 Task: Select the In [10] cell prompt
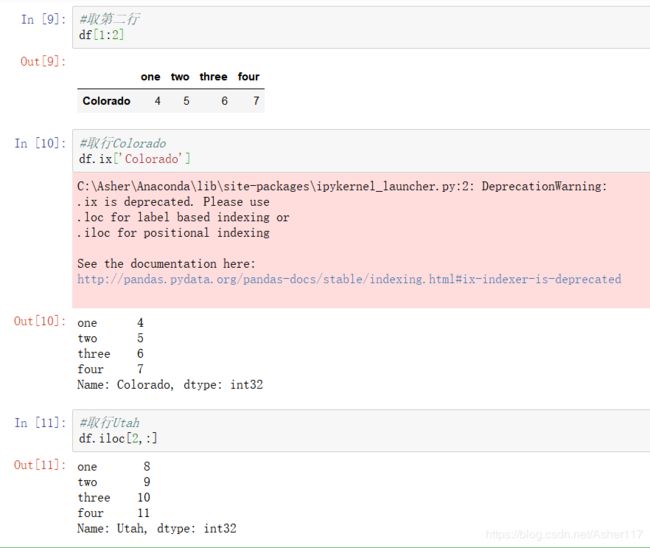40,143
